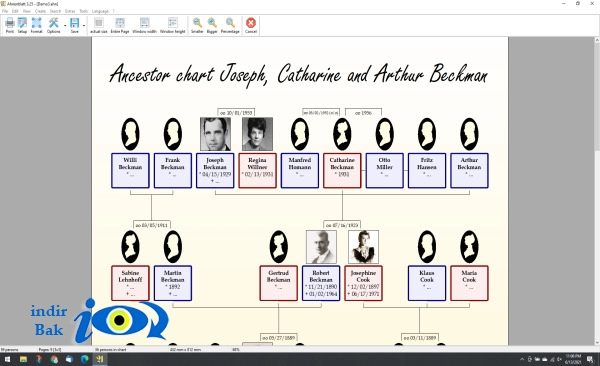Click the silhouette above Fritz Hansen

click(427, 134)
